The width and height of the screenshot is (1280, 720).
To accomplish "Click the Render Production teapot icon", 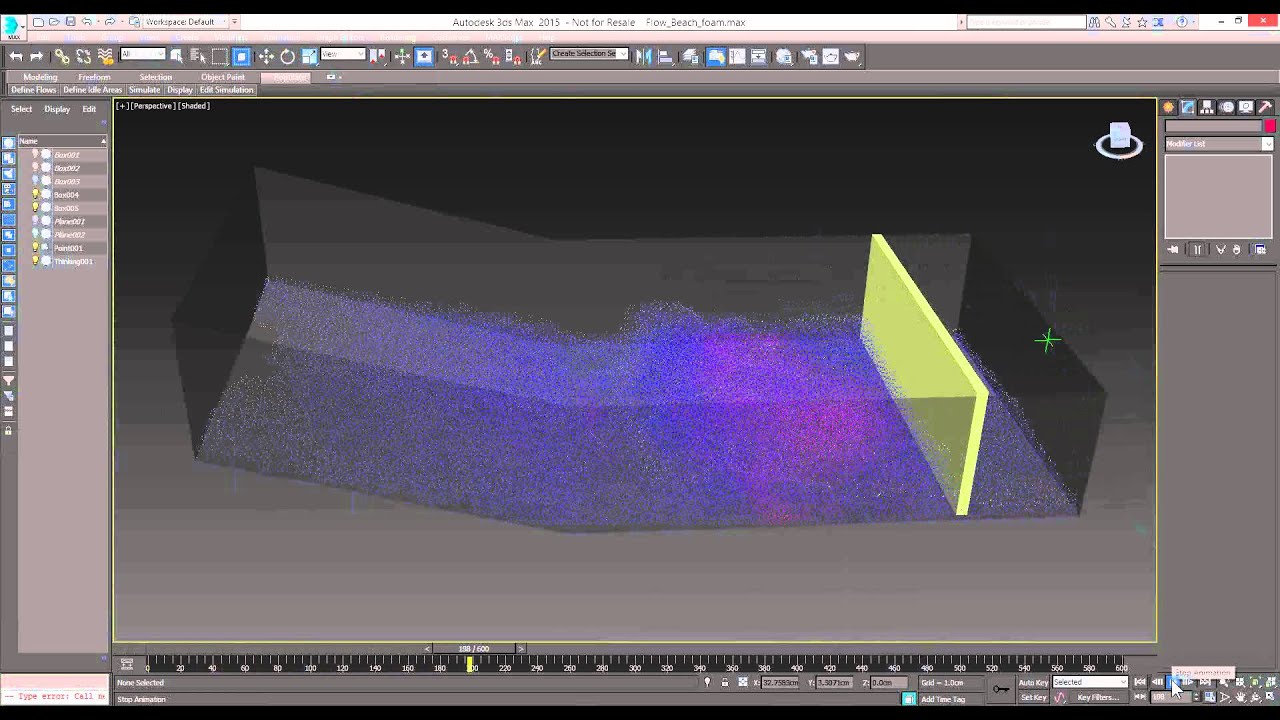I will [x=852, y=57].
